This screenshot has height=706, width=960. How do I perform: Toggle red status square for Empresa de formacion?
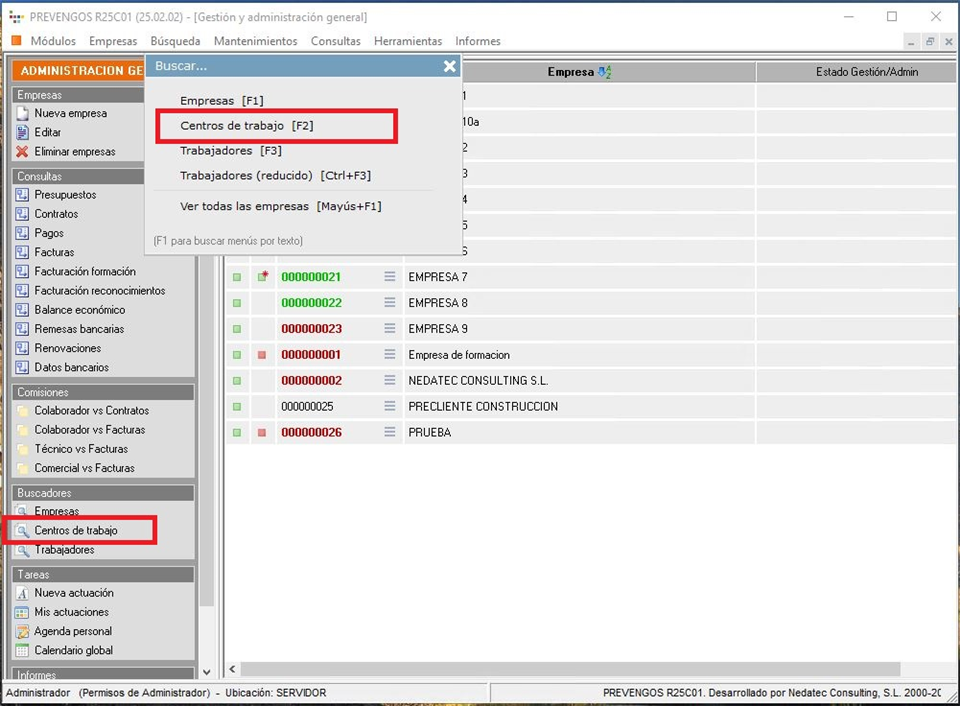tap(262, 355)
